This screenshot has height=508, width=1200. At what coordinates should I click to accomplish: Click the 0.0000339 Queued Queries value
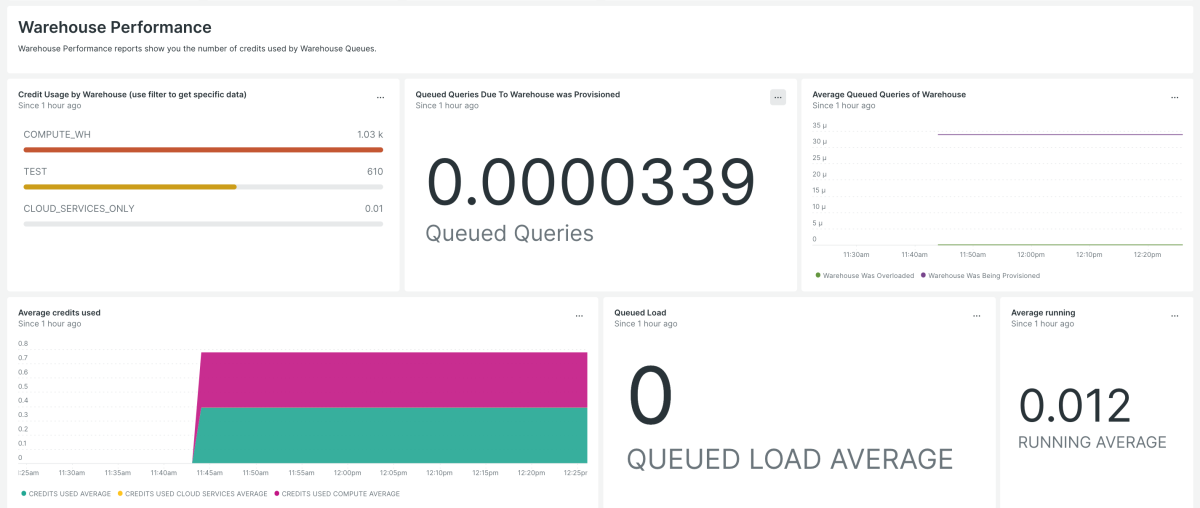[x=590, y=185]
